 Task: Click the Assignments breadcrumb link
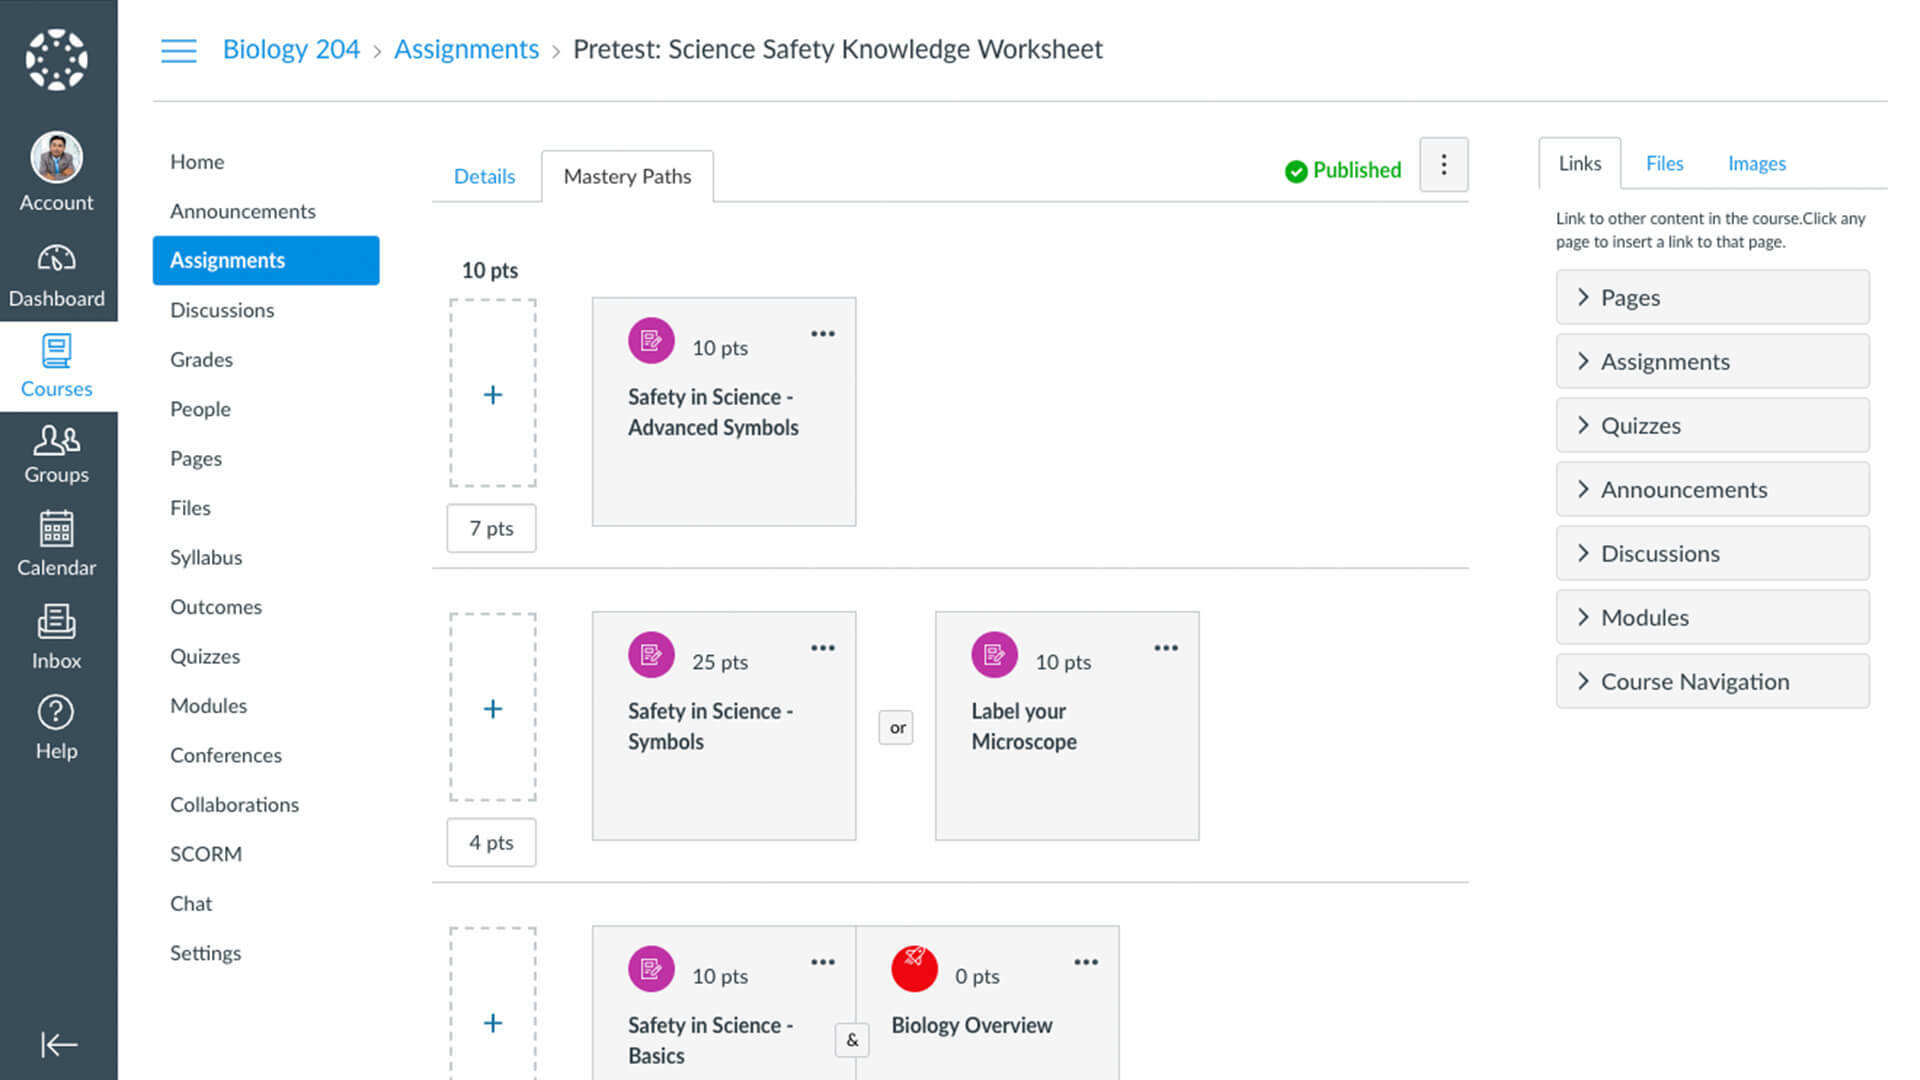(x=466, y=49)
